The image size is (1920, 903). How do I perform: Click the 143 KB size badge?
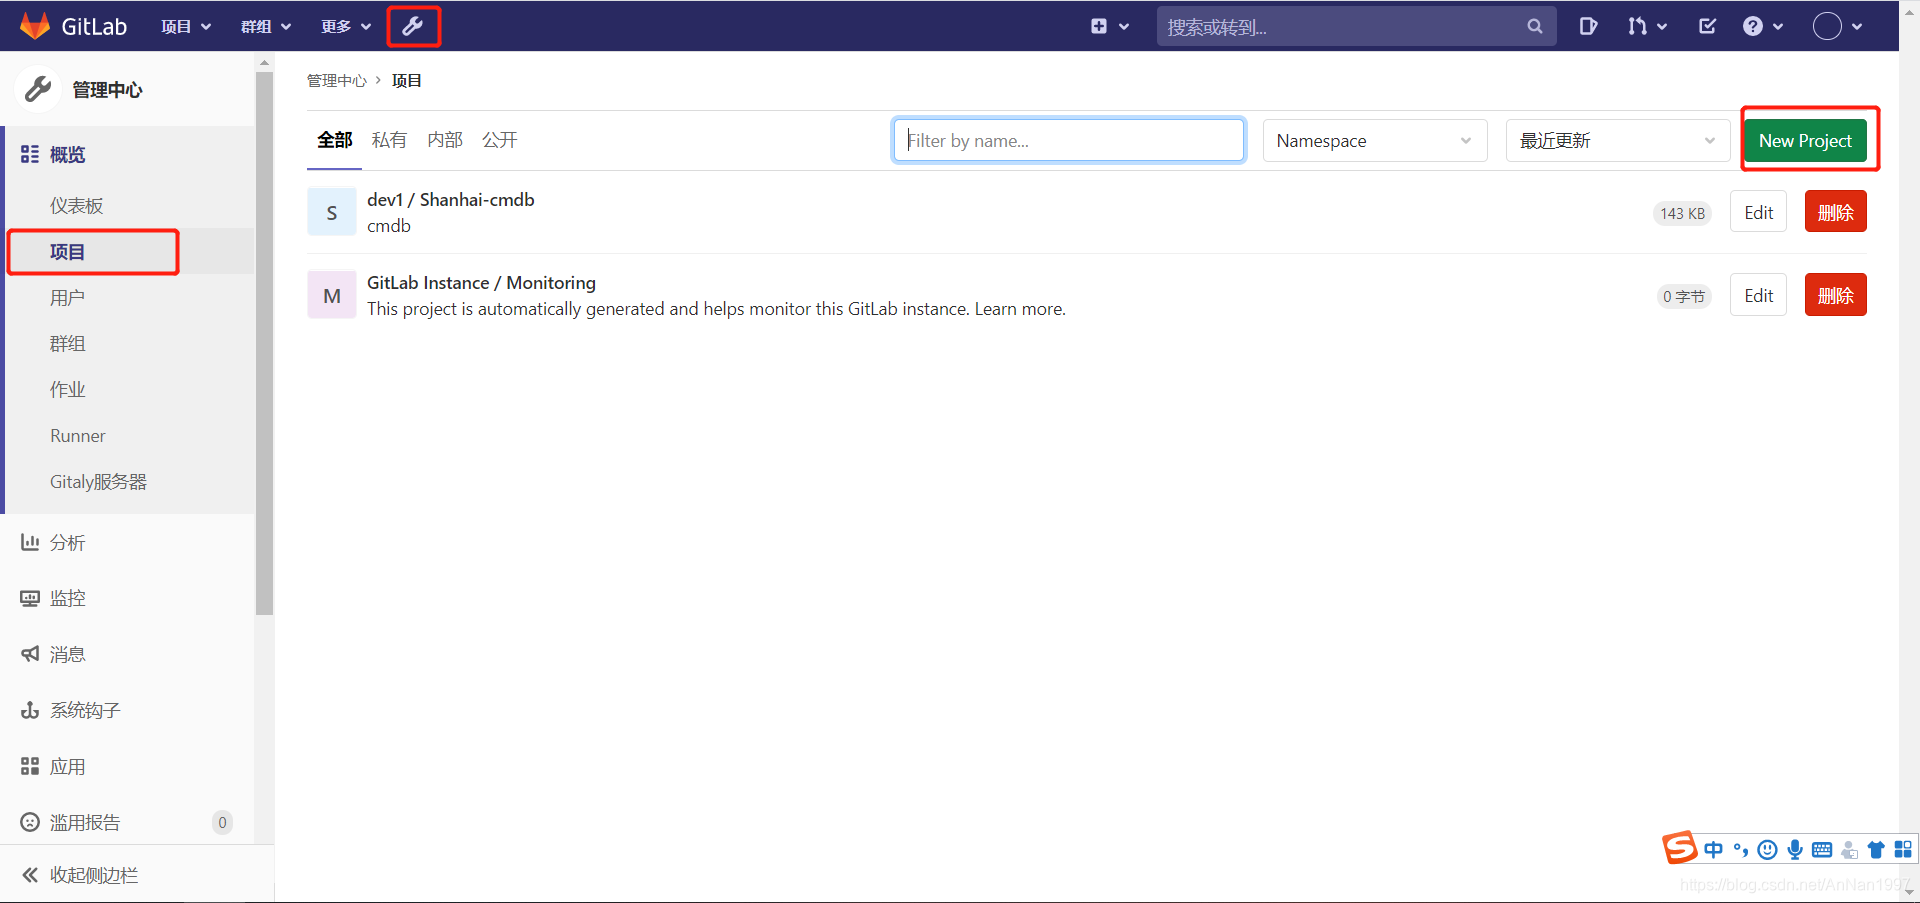tap(1682, 213)
